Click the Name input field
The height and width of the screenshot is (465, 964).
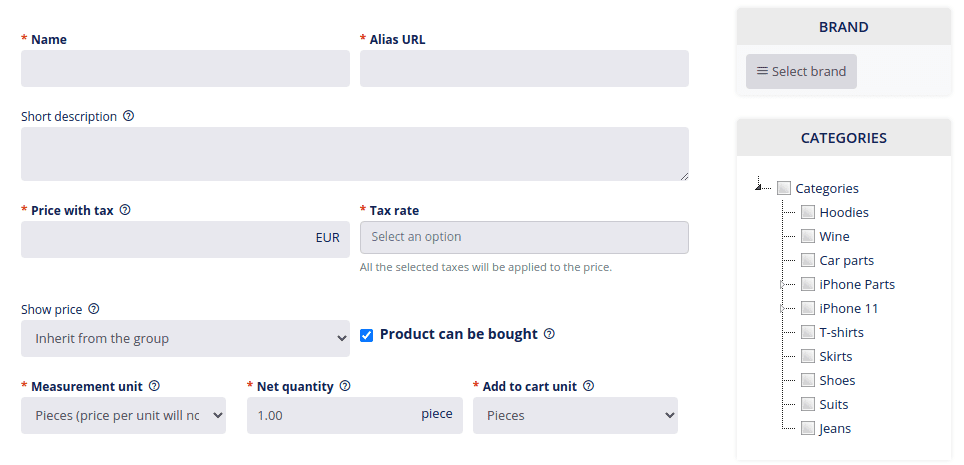click(185, 68)
